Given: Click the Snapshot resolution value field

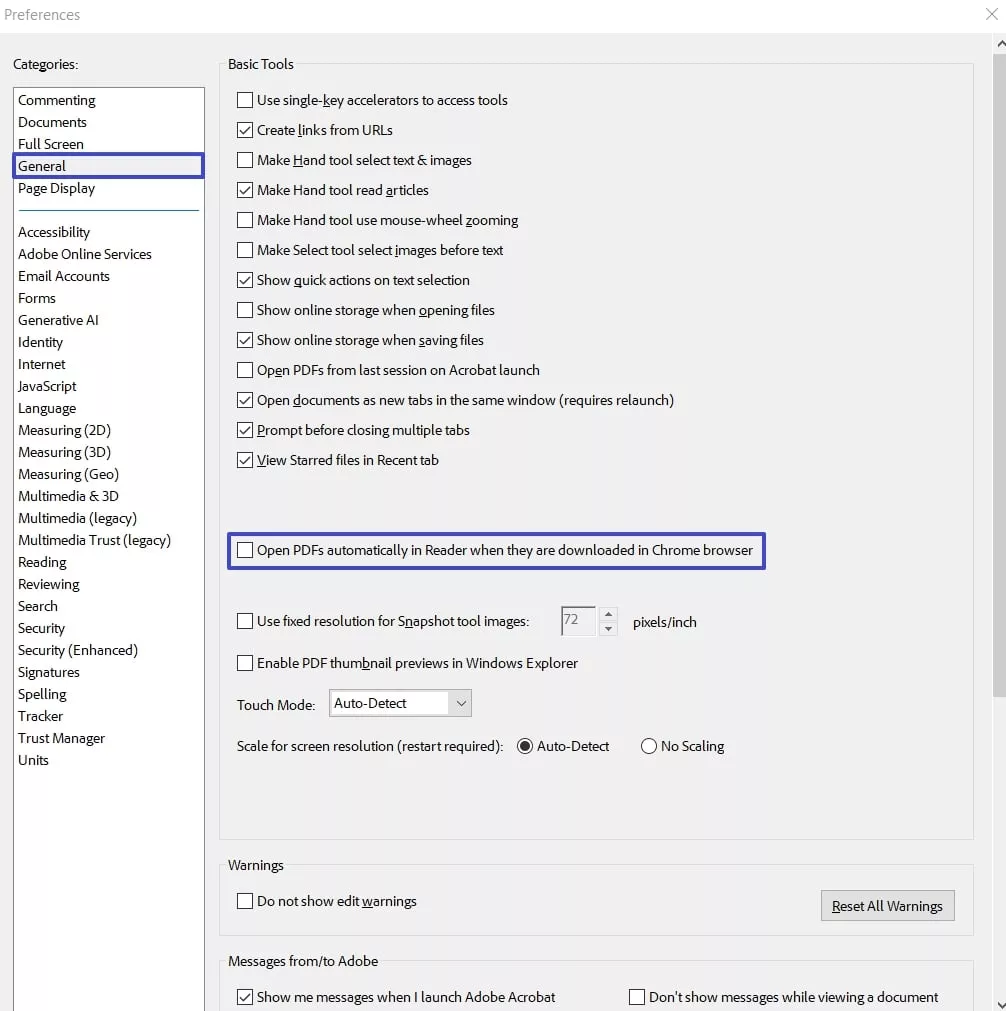Looking at the screenshot, I should pyautogui.click(x=578, y=621).
